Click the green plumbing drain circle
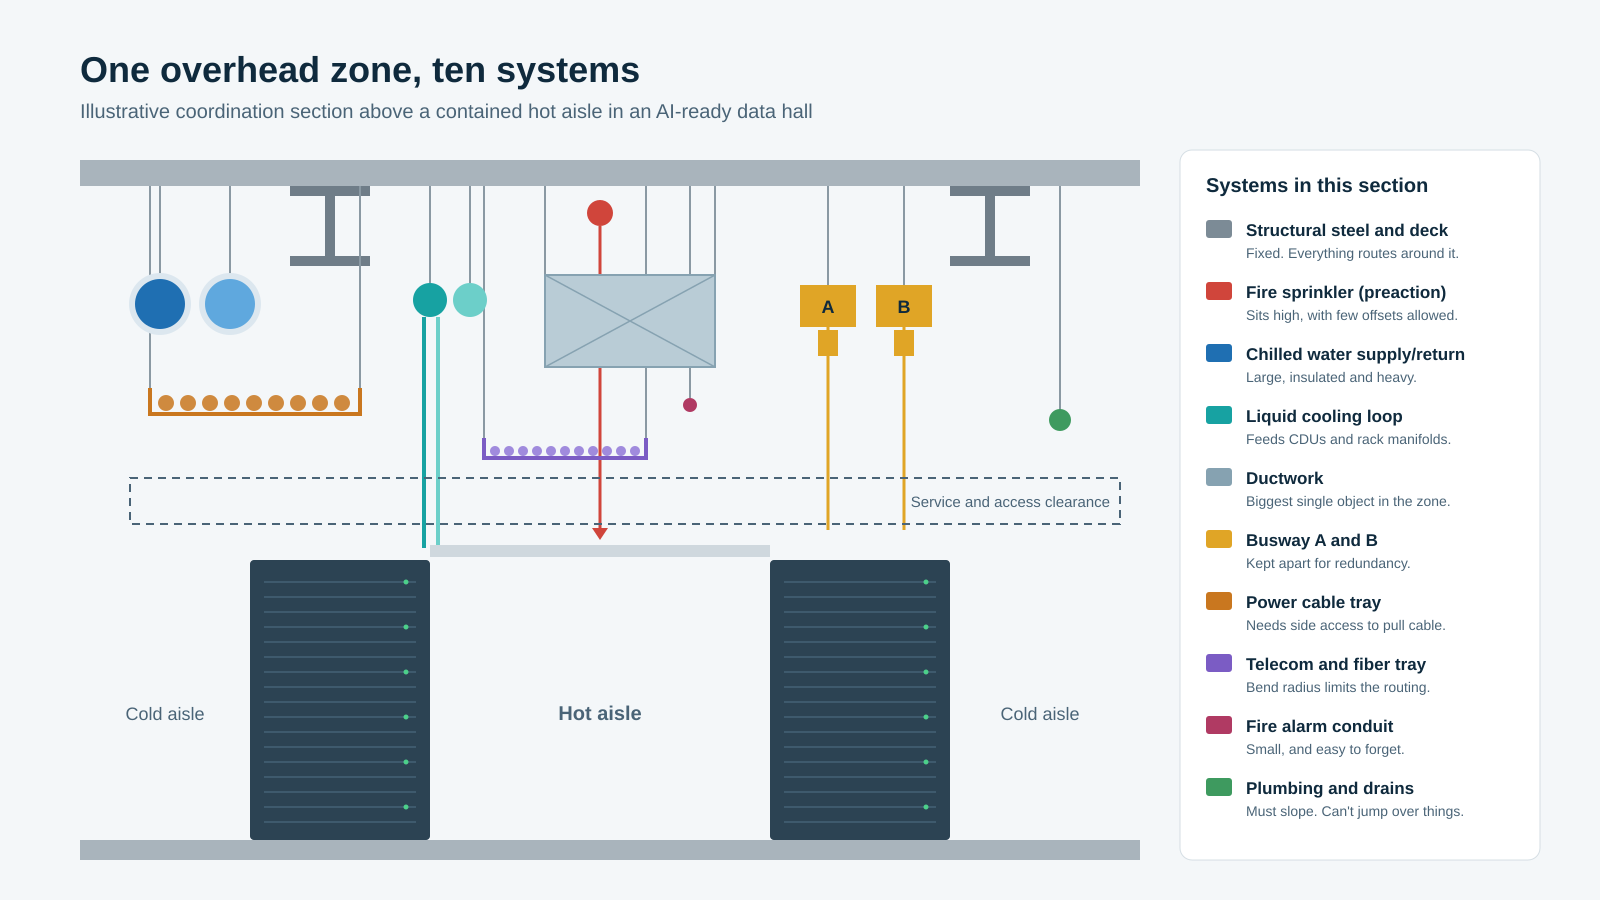This screenshot has width=1600, height=900. [1060, 420]
